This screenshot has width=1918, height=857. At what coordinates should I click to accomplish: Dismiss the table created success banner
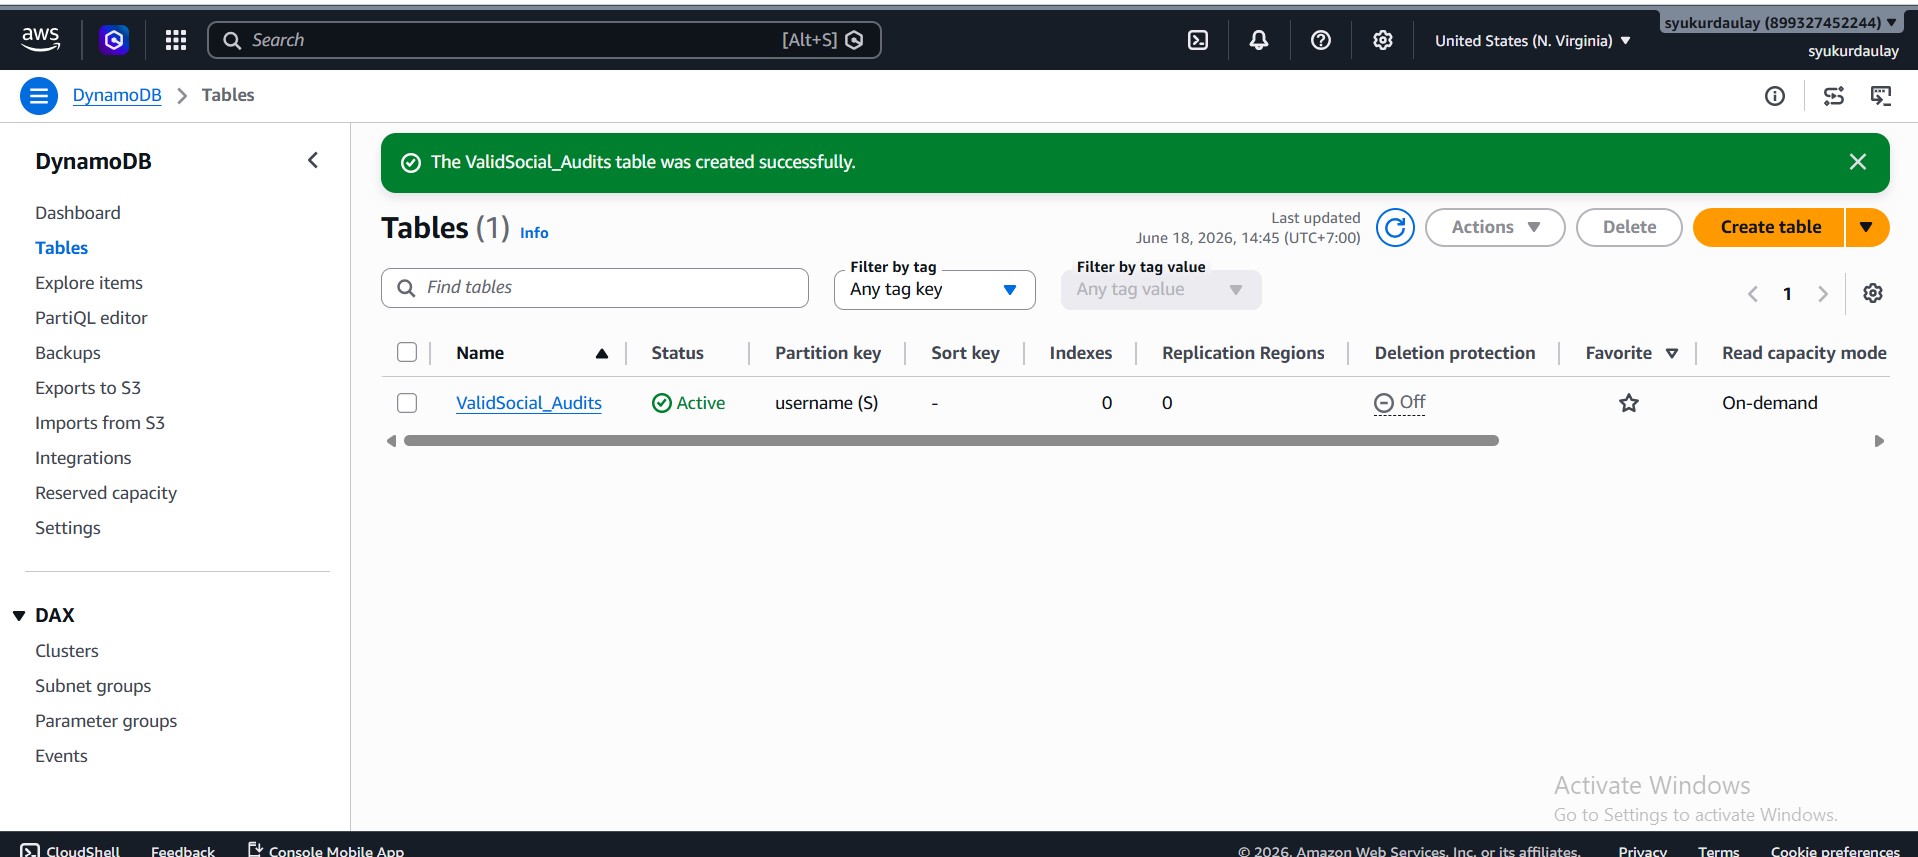(x=1858, y=162)
